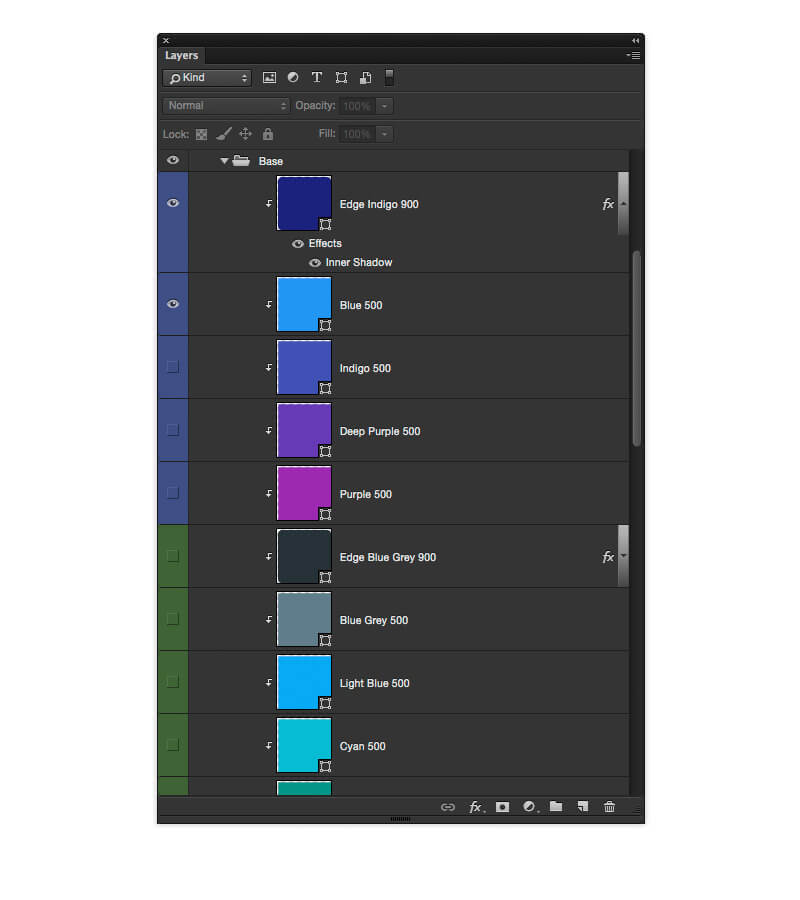The height and width of the screenshot is (900, 800).
Task: Filter for type layers icon
Action: point(317,77)
